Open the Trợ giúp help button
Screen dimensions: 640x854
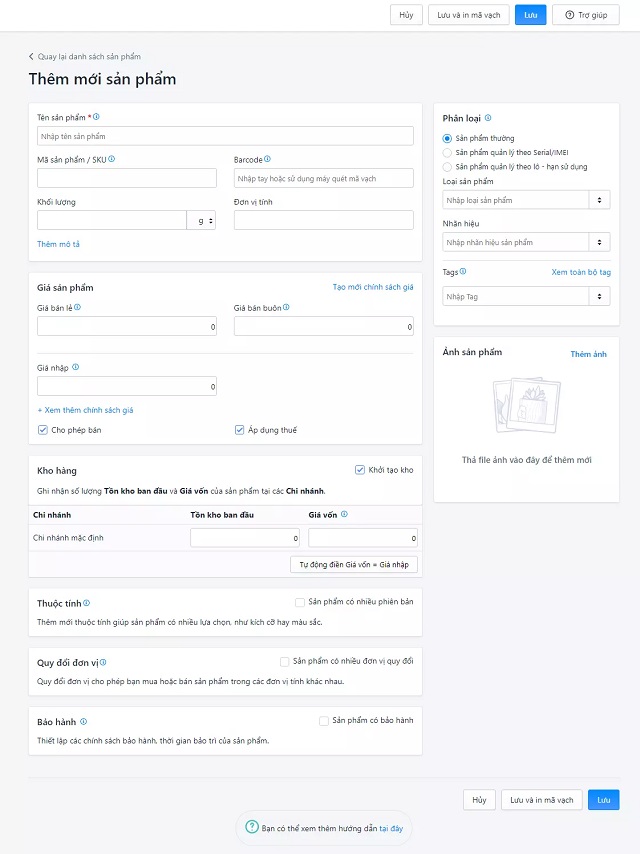(x=585, y=15)
